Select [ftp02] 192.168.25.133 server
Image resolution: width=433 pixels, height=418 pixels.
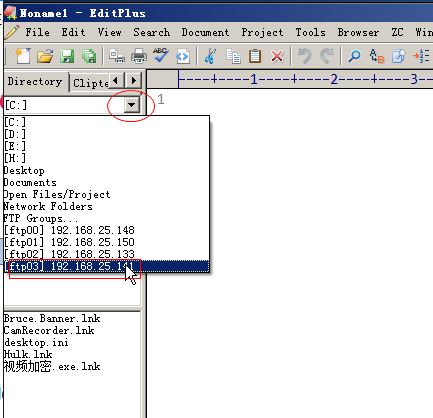click(x=107, y=254)
